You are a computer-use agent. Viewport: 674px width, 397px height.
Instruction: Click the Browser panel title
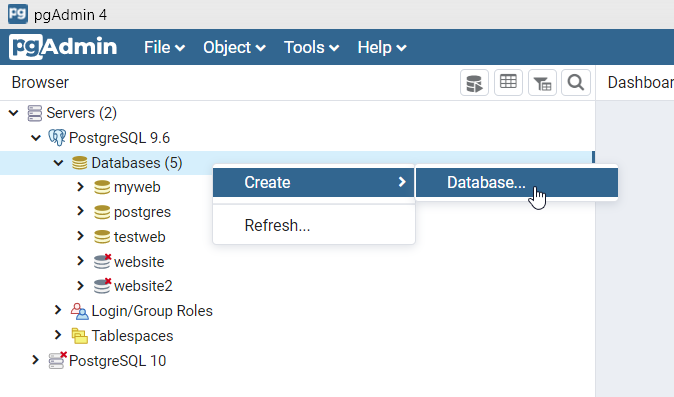40,82
